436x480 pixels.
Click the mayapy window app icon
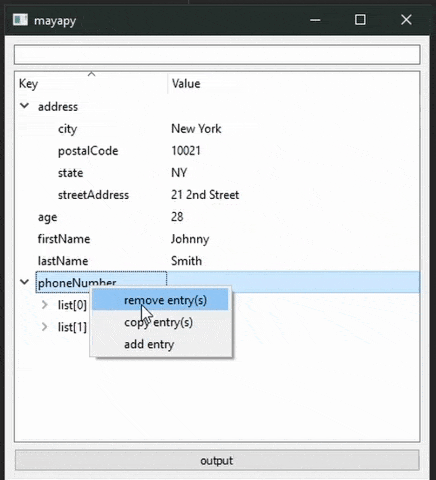coord(20,20)
